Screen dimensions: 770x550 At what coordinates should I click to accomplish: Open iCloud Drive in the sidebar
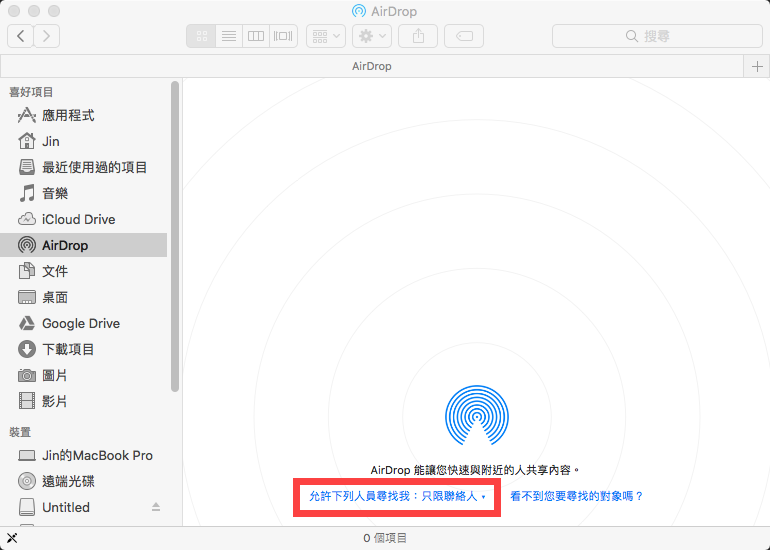tap(83, 220)
